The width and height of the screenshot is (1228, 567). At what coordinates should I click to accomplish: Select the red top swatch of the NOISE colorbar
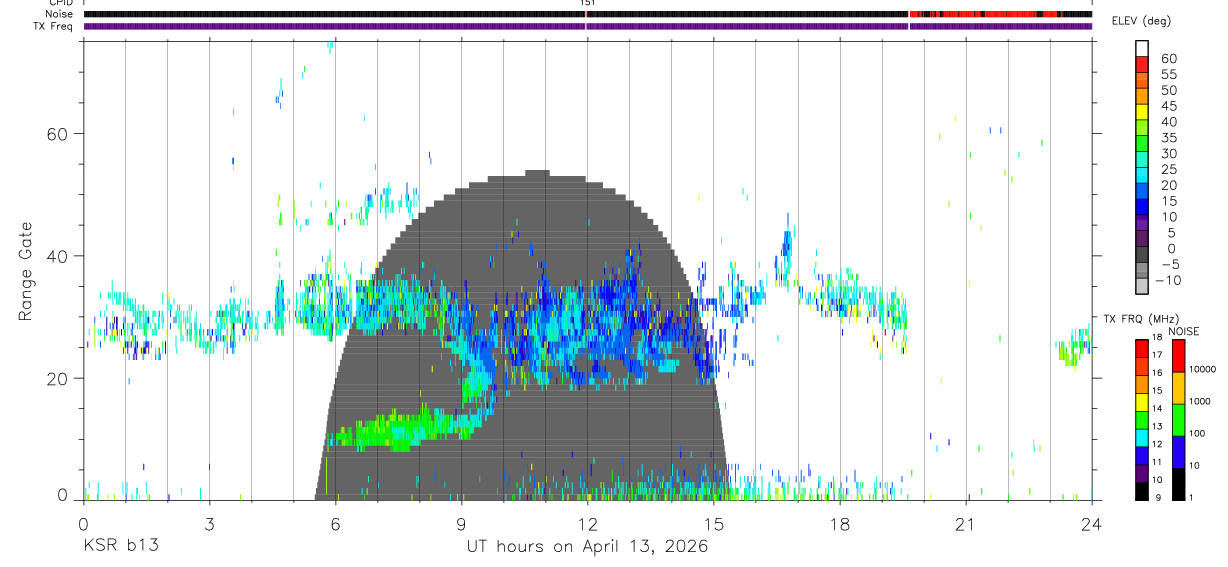[x=1179, y=357]
